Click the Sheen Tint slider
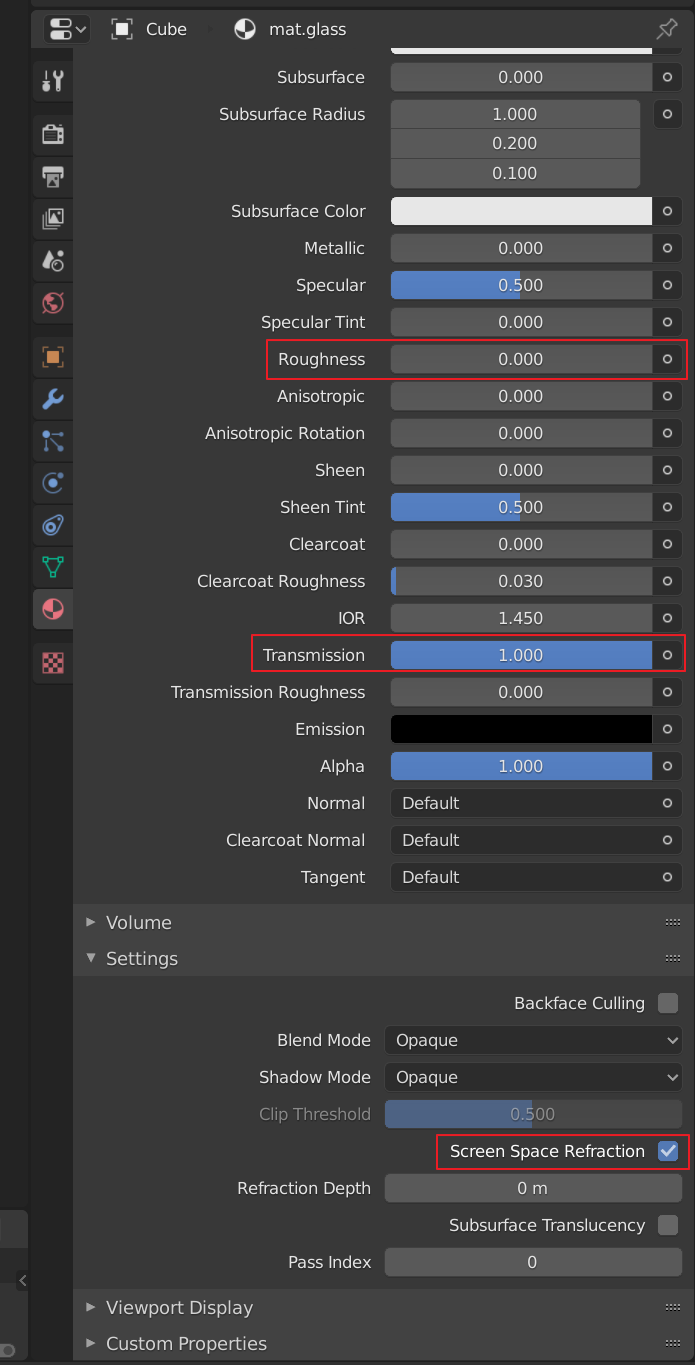Viewport: 695px width, 1365px height. pyautogui.click(x=521, y=507)
